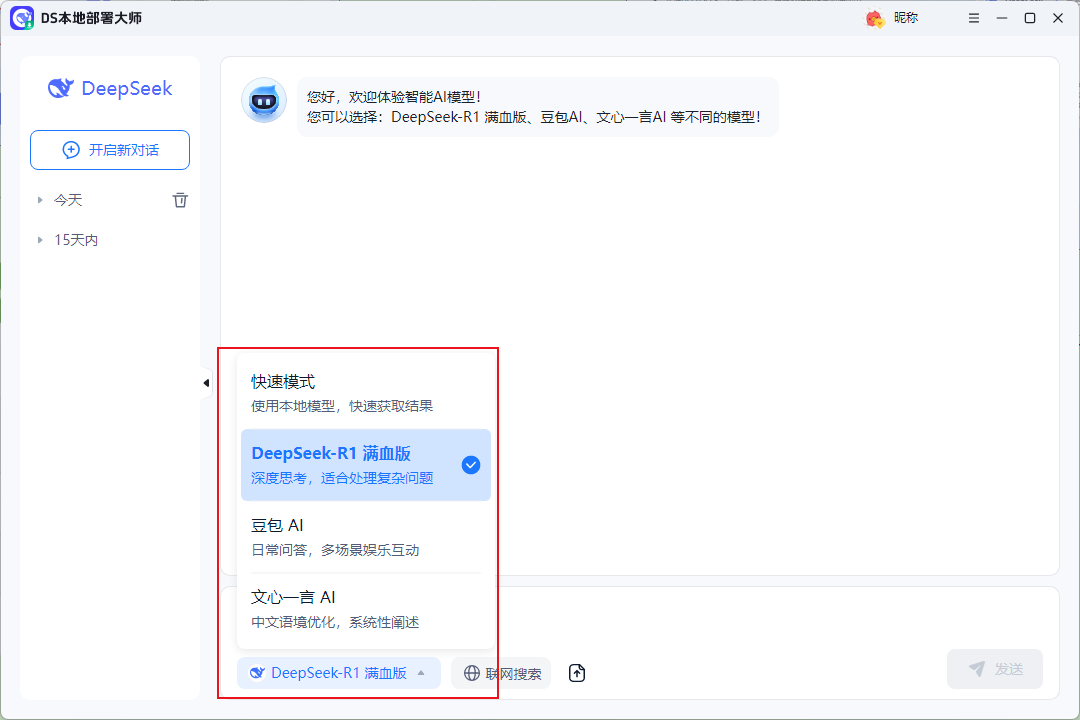
Task: Click the DS本地部署大师 app logo
Action: pos(22,17)
